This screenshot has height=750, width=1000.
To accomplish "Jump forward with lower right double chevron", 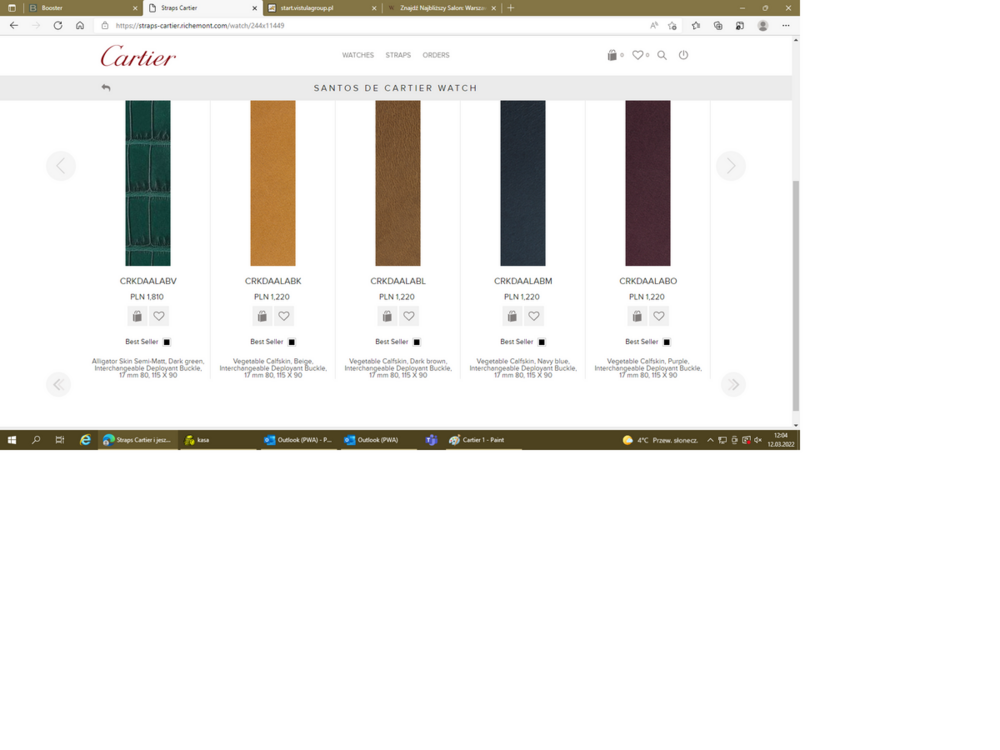I will 733,384.
